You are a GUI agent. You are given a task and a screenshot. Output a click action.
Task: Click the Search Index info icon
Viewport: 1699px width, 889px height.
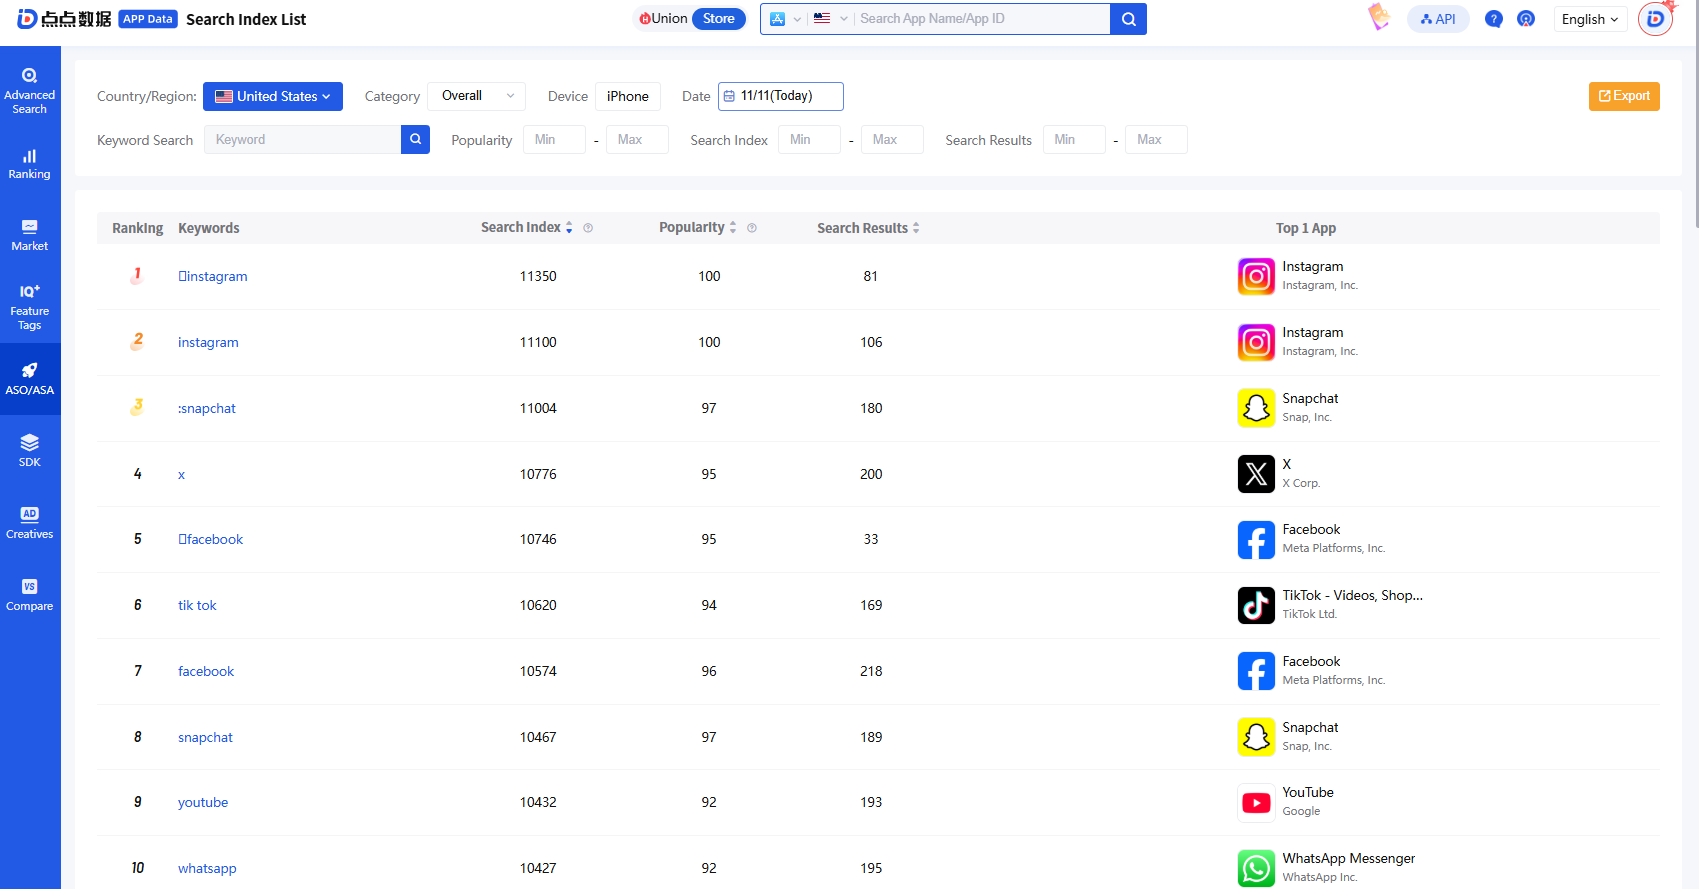[x=588, y=228]
